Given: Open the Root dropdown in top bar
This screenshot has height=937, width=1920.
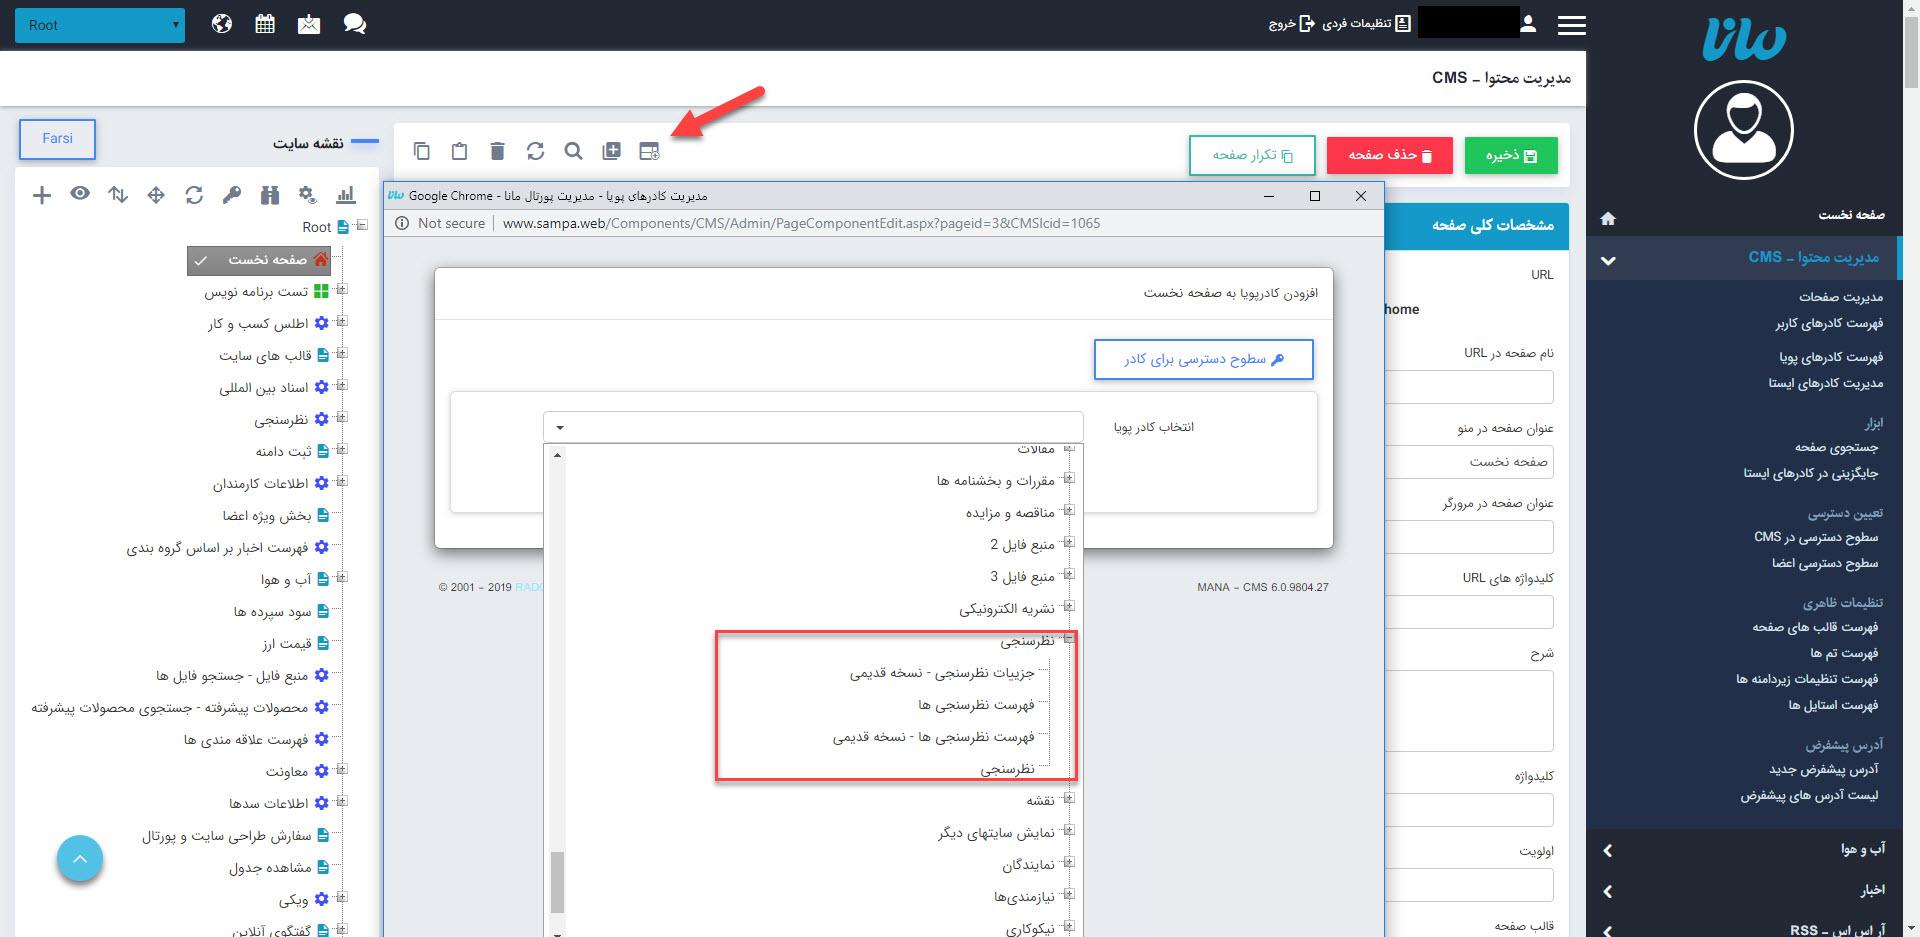Looking at the screenshot, I should 100,25.
